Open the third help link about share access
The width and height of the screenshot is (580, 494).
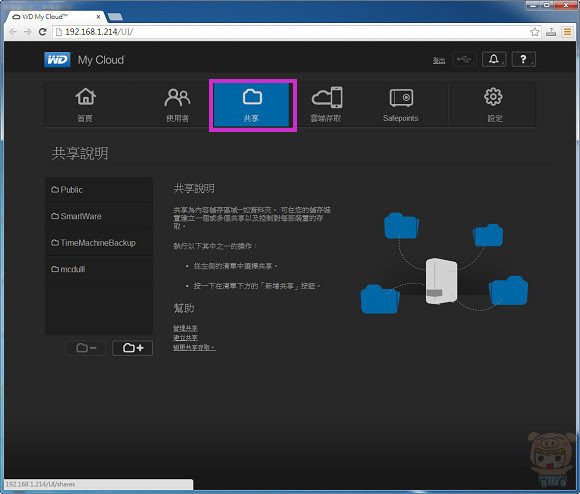194,348
